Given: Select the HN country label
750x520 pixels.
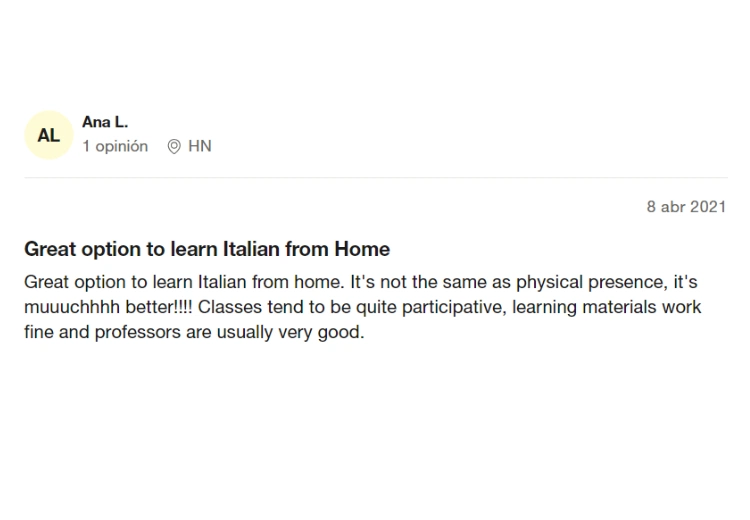Looking at the screenshot, I should coord(200,146).
